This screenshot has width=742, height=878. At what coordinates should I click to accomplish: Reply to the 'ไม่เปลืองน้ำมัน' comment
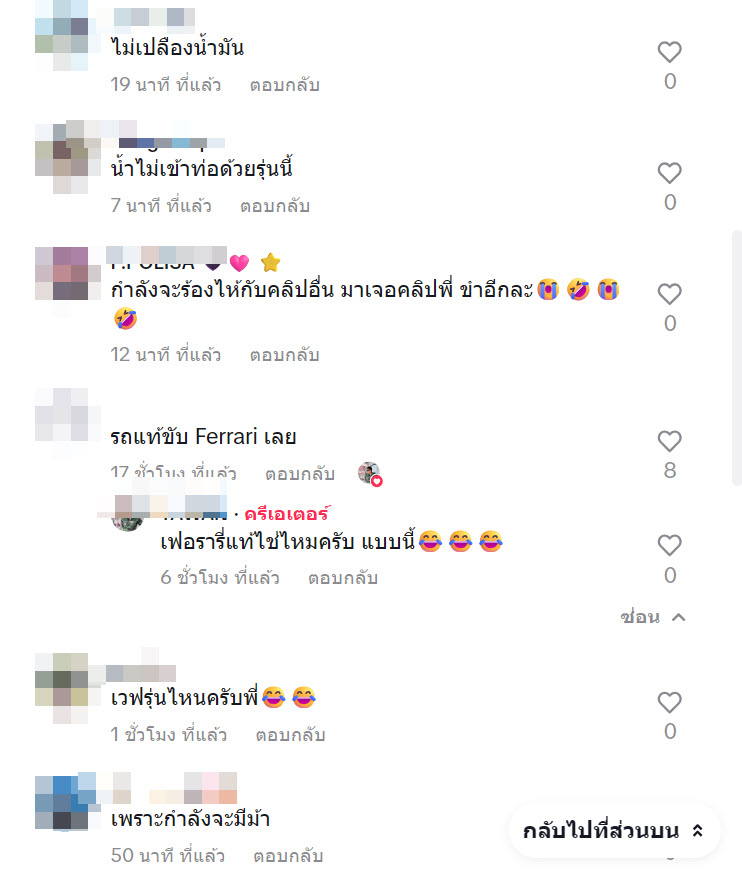pos(284,85)
